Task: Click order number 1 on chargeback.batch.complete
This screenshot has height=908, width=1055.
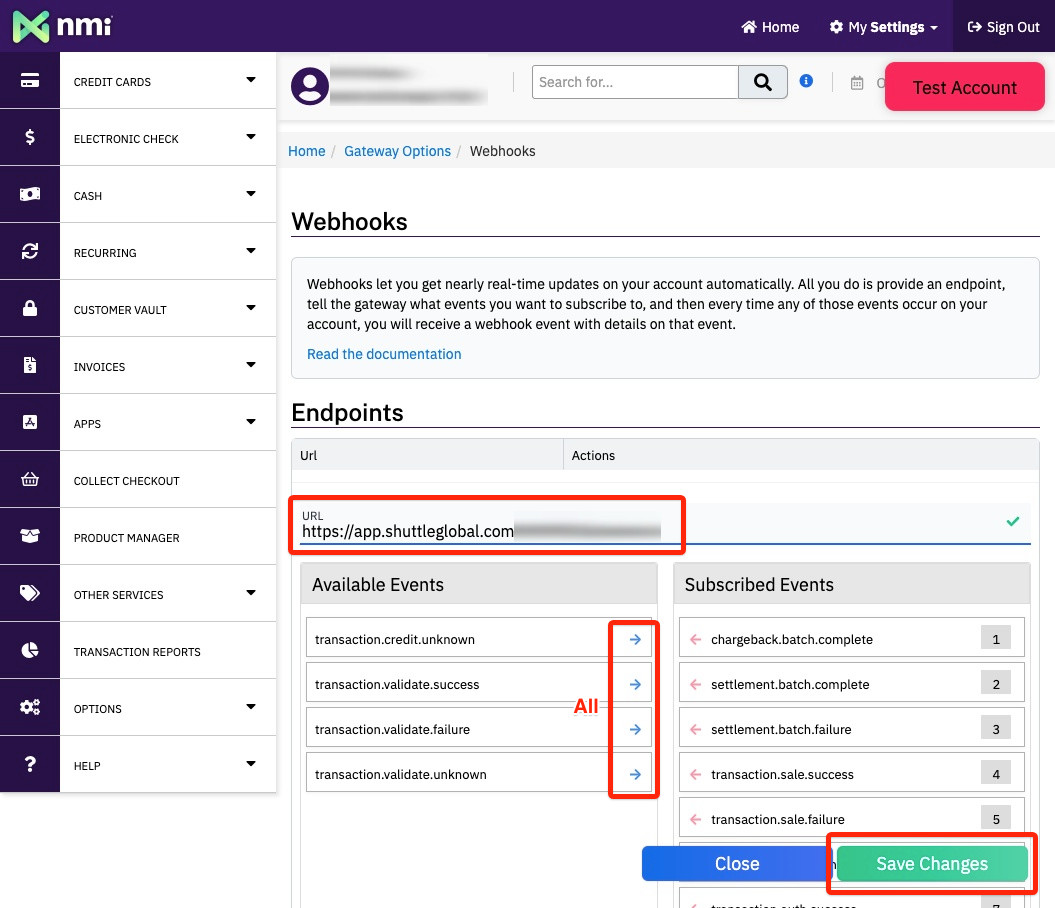Action: click(996, 640)
